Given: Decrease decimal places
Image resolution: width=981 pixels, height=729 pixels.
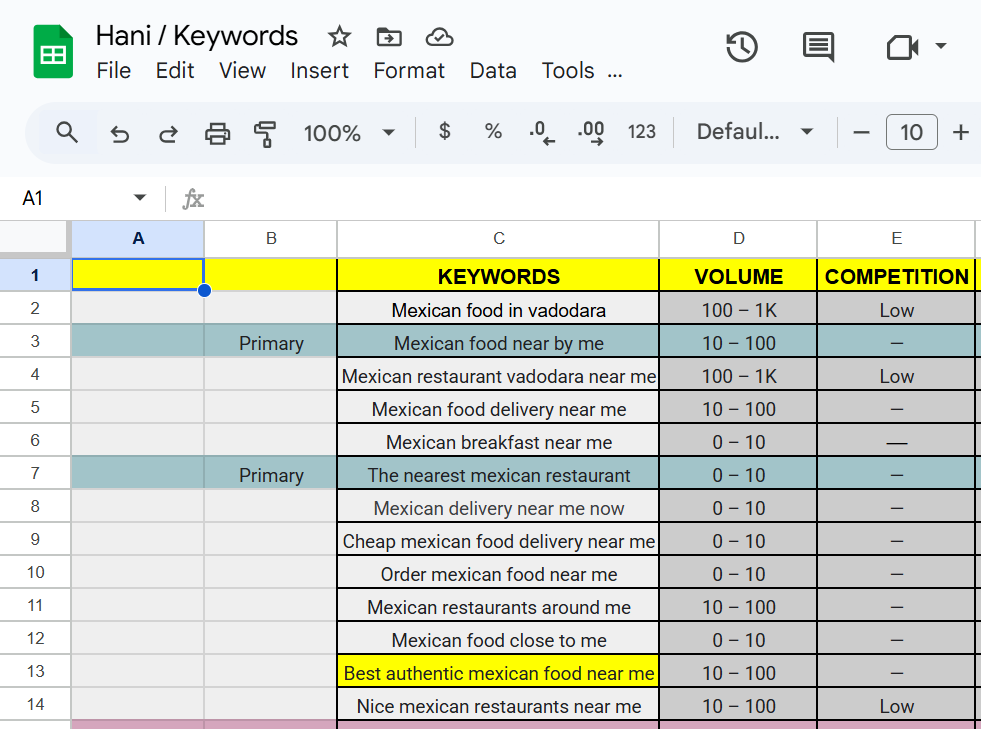Looking at the screenshot, I should [541, 131].
